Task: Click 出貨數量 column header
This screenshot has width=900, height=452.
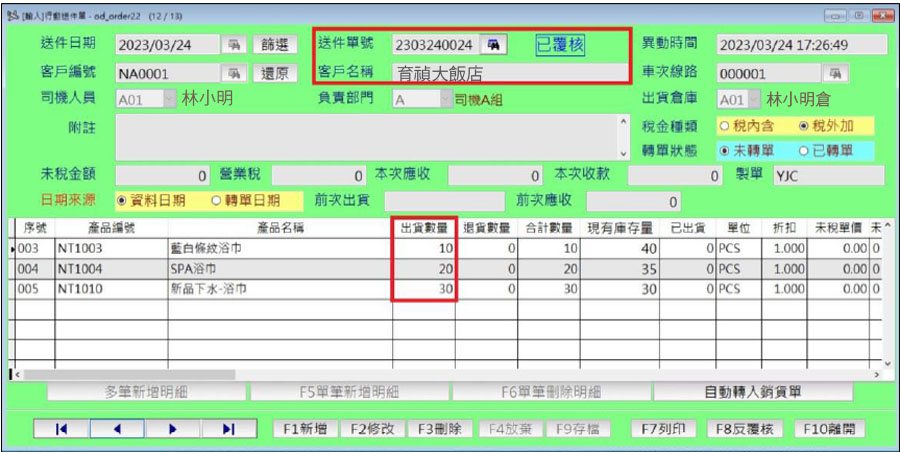Action: 424,228
